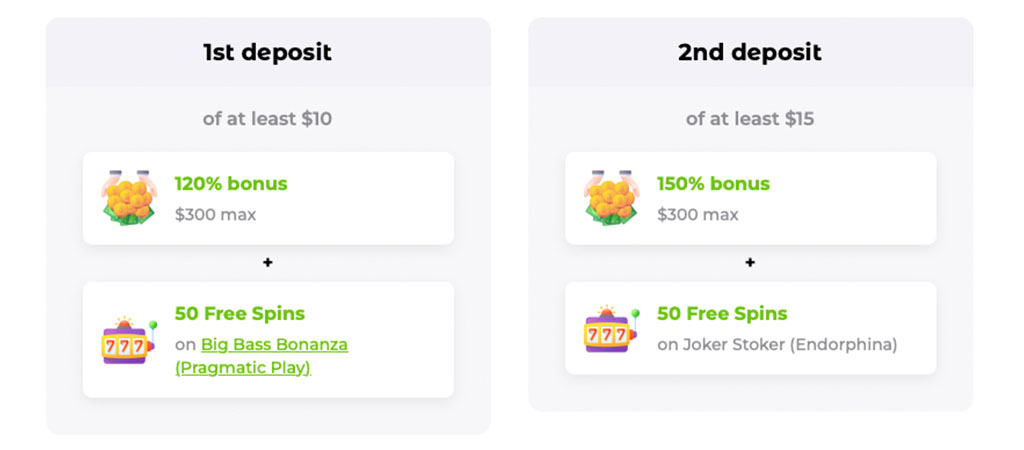Click the "of at least $10" text

267,119
